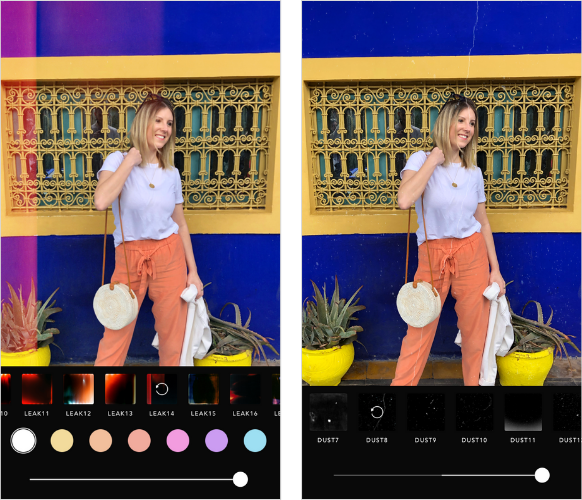Select the light blue color swatch
Image resolution: width=582 pixels, height=500 pixels.
click(x=255, y=441)
